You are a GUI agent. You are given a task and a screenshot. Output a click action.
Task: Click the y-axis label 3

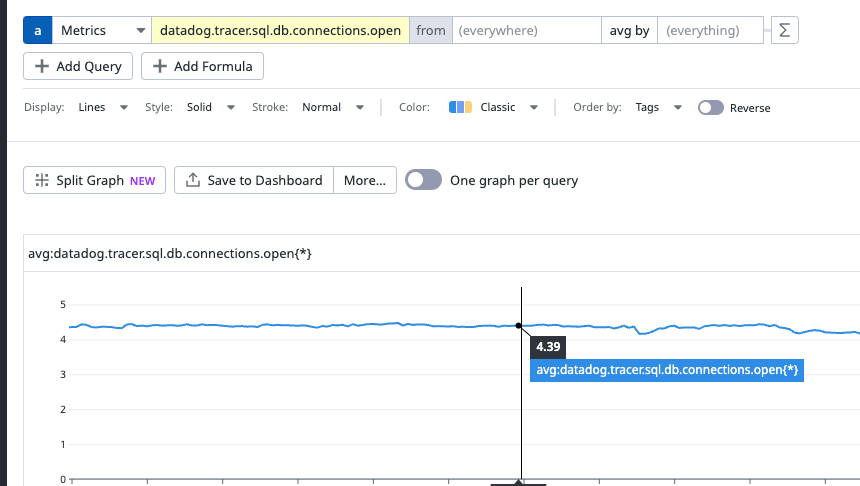(x=63, y=375)
